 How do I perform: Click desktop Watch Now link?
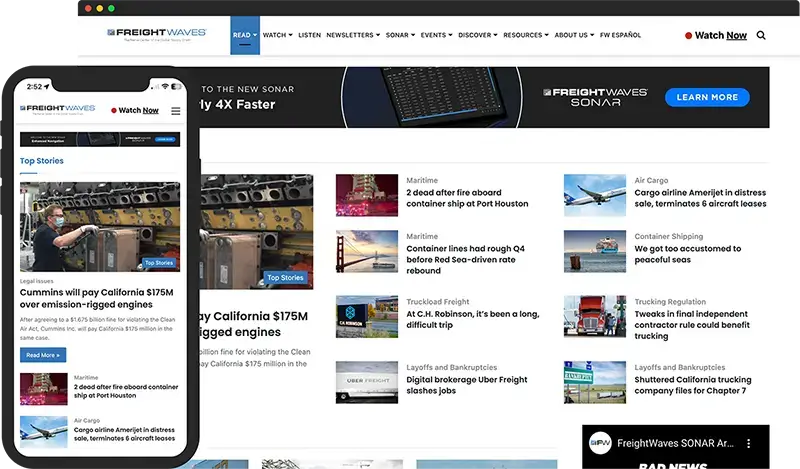tap(720, 35)
